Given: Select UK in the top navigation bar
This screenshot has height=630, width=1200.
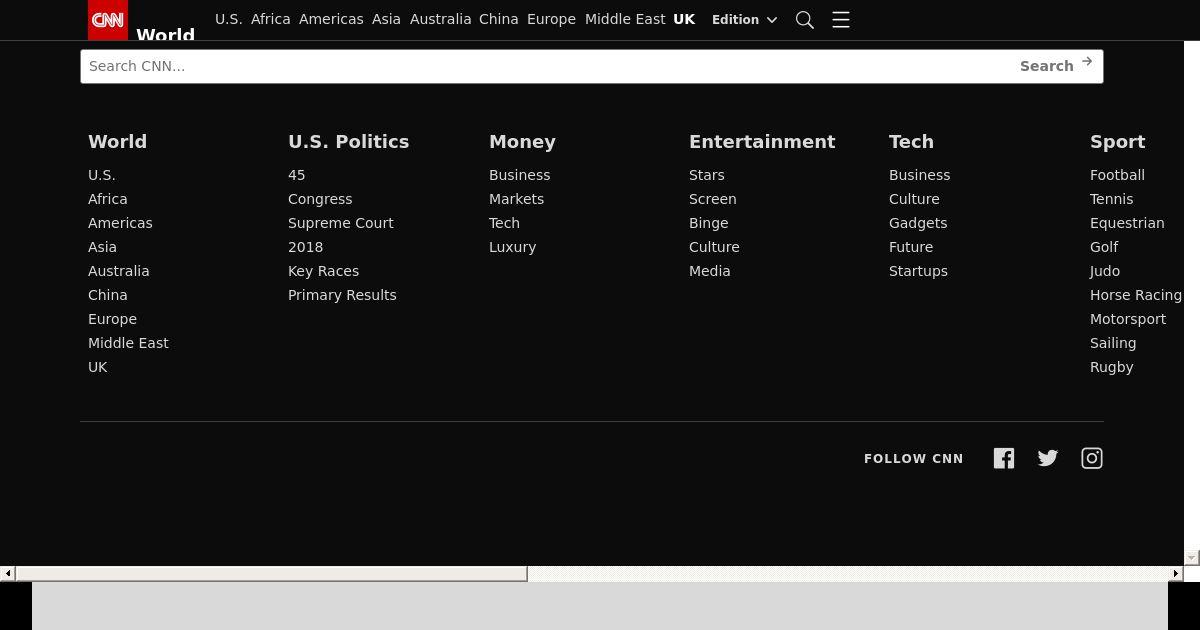Looking at the screenshot, I should pyautogui.click(x=684, y=19).
